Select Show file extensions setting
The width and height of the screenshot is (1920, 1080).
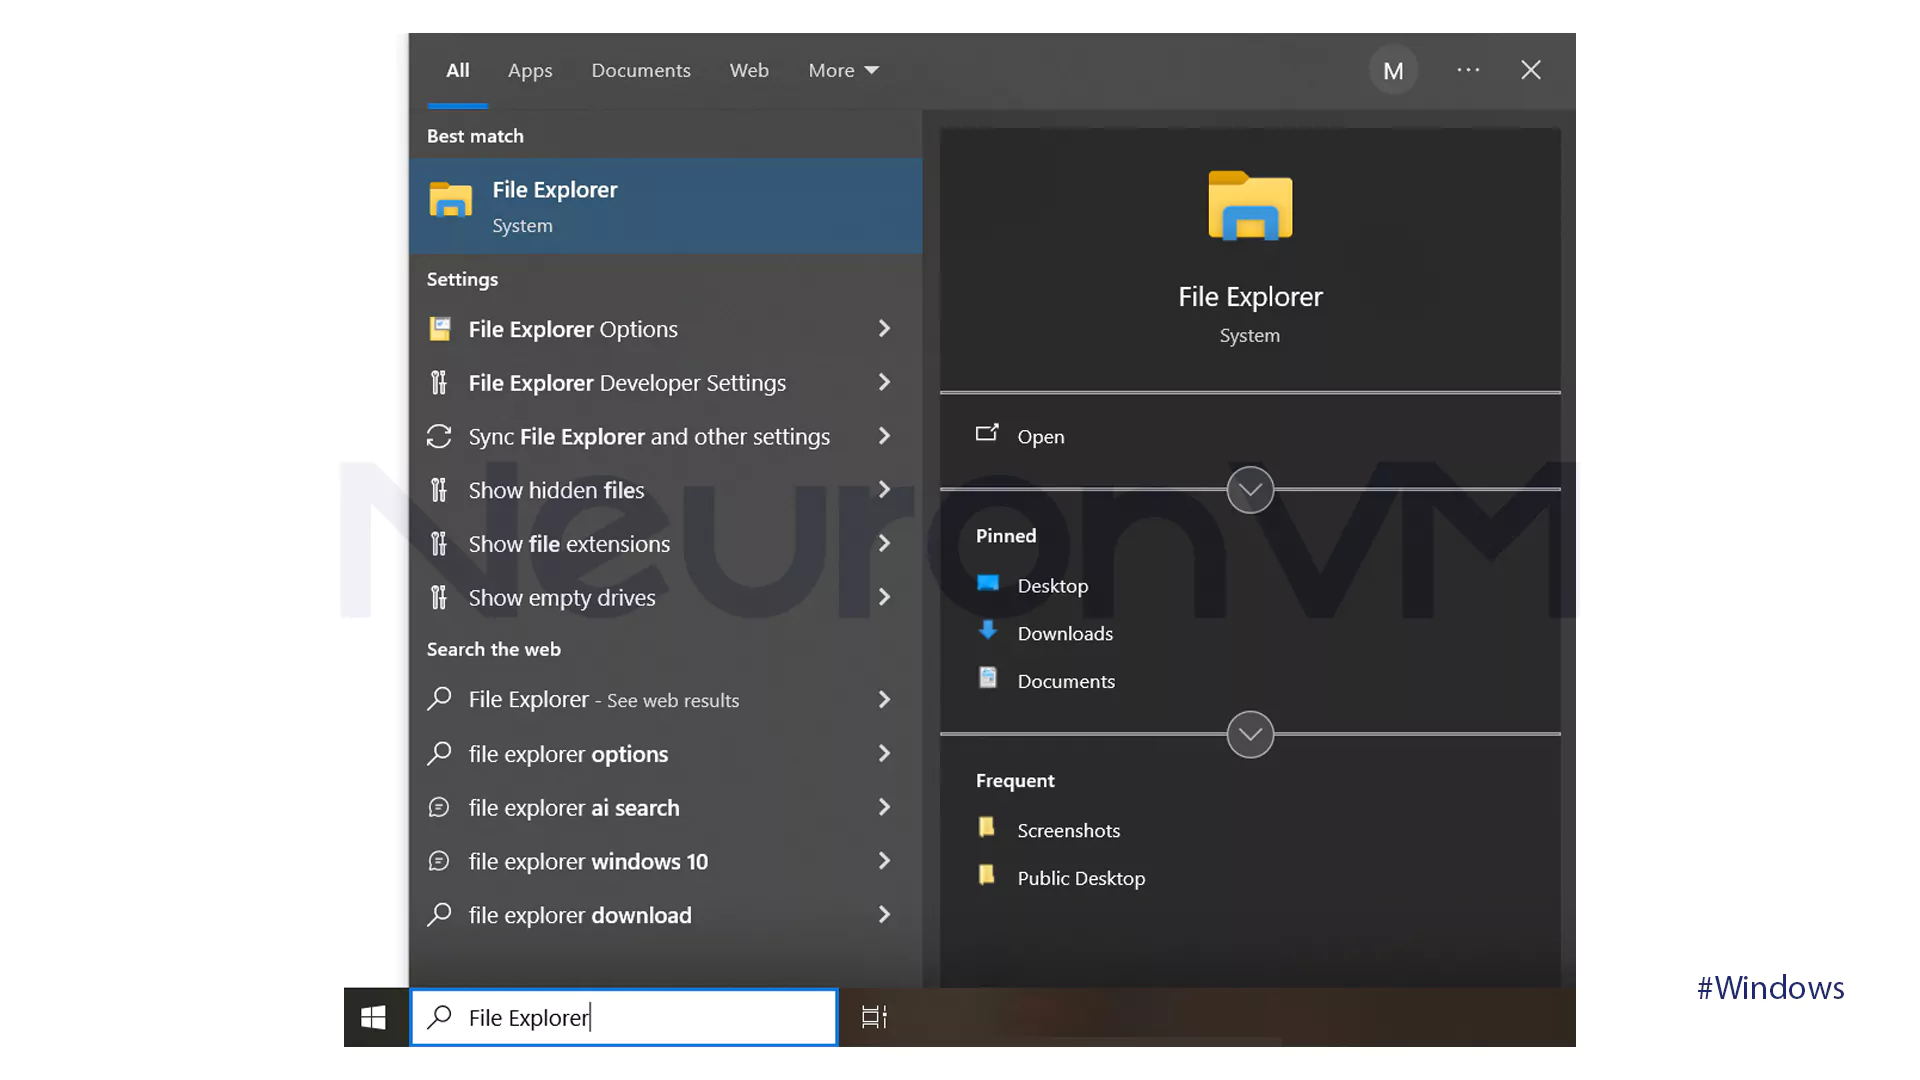(x=666, y=543)
